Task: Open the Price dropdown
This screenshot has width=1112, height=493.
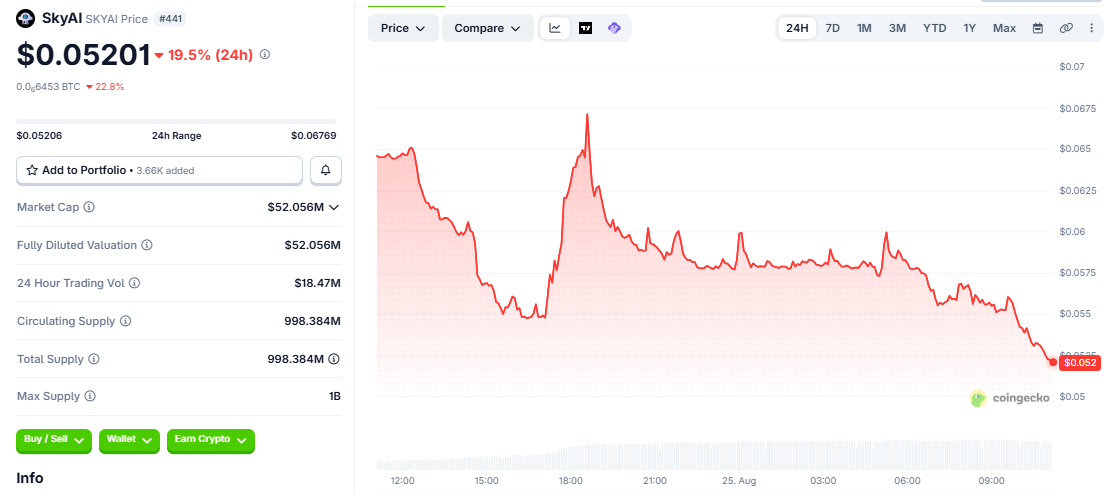Action: (404, 28)
